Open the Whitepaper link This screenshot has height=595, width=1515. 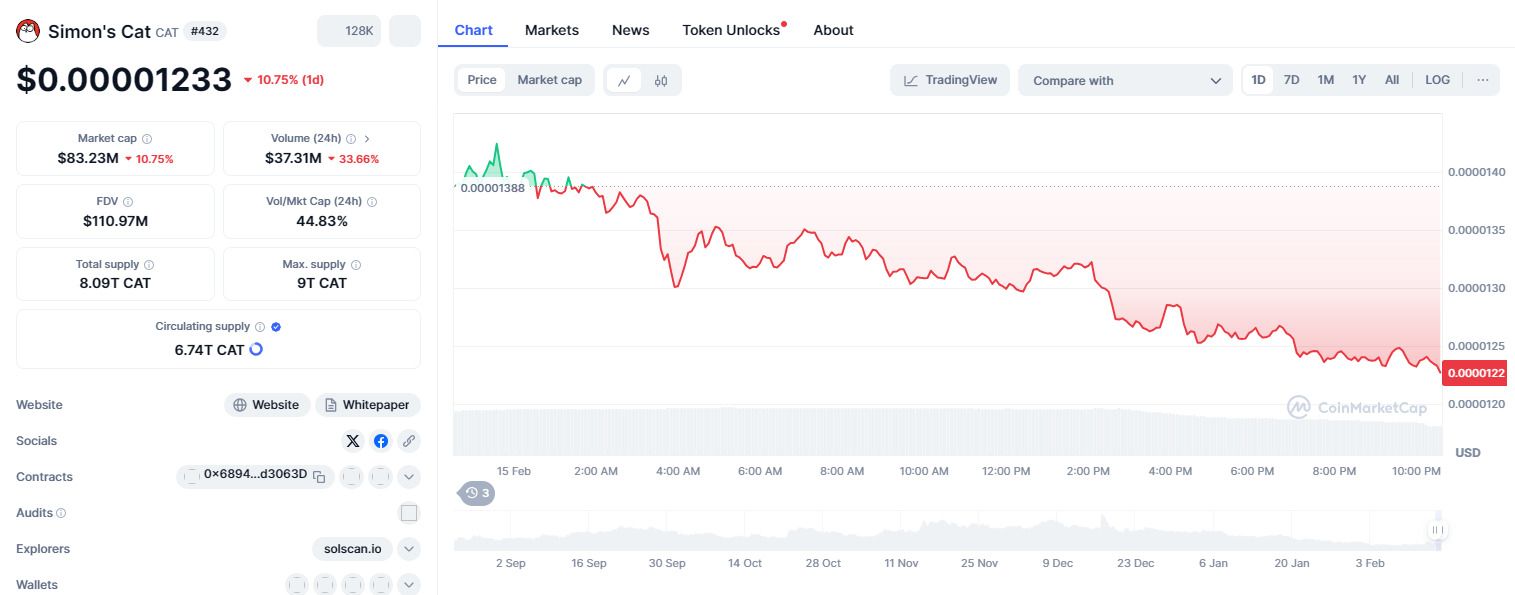[368, 405]
